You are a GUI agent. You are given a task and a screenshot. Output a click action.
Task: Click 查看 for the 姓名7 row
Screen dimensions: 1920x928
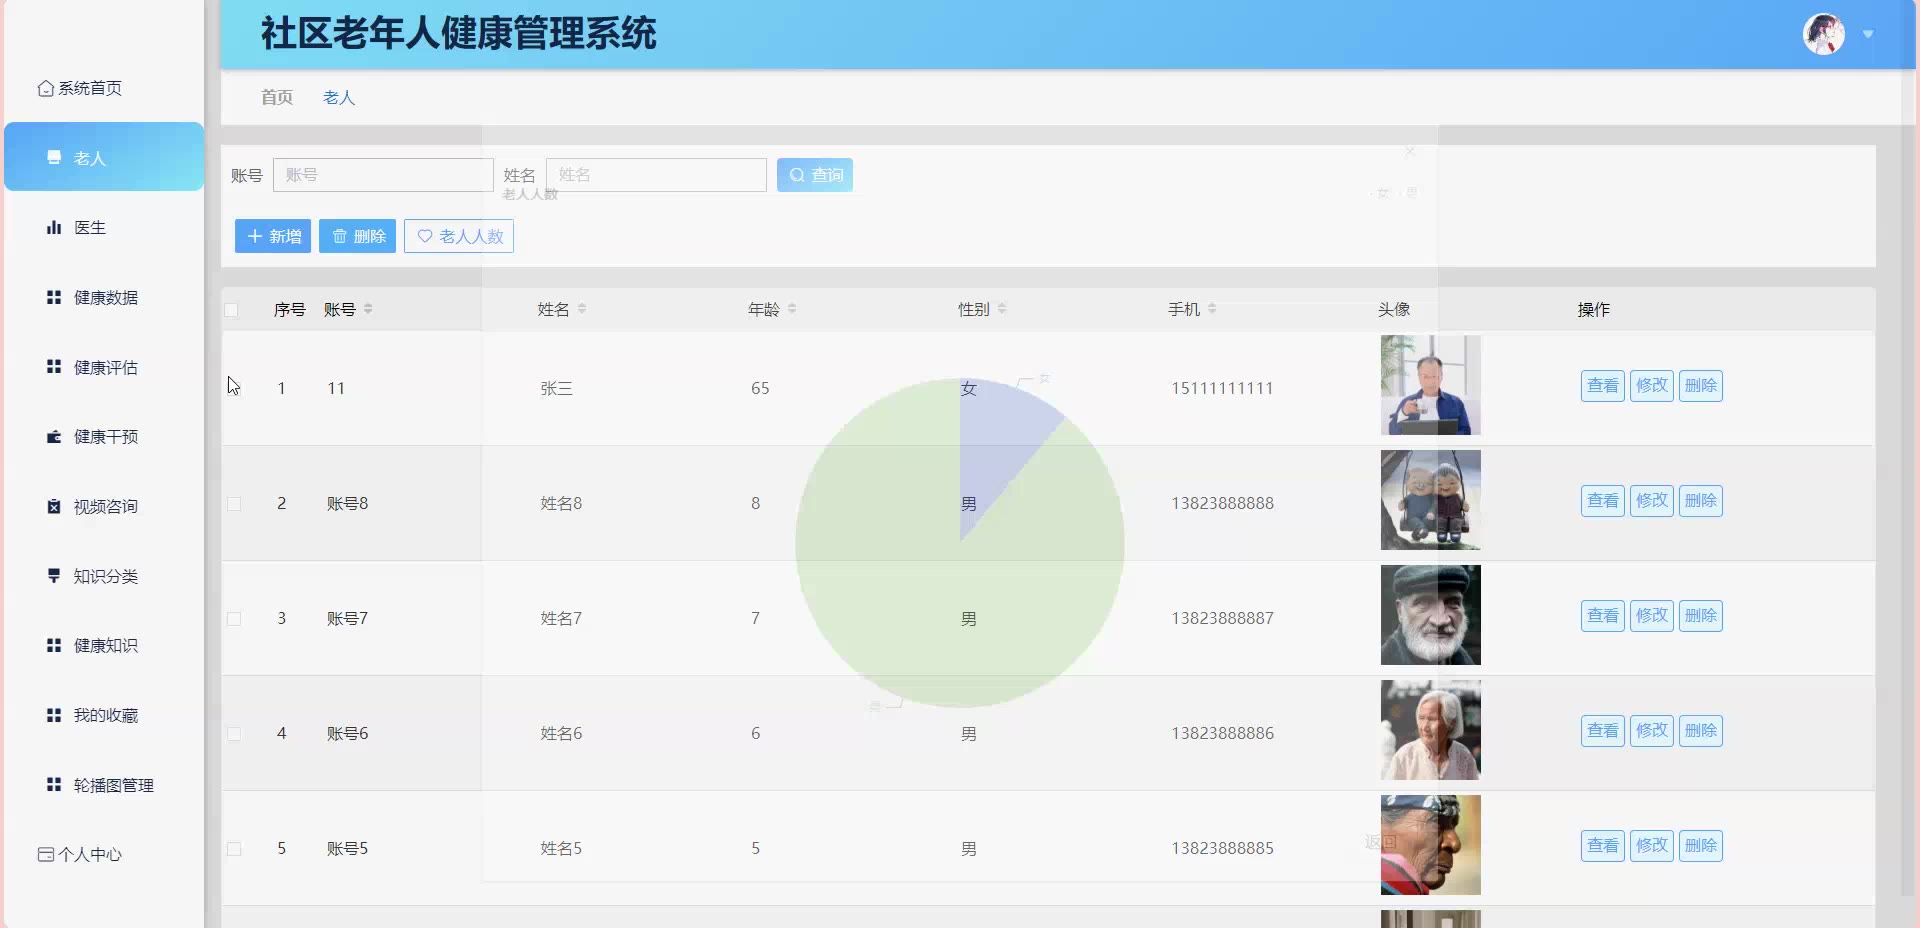click(x=1603, y=616)
